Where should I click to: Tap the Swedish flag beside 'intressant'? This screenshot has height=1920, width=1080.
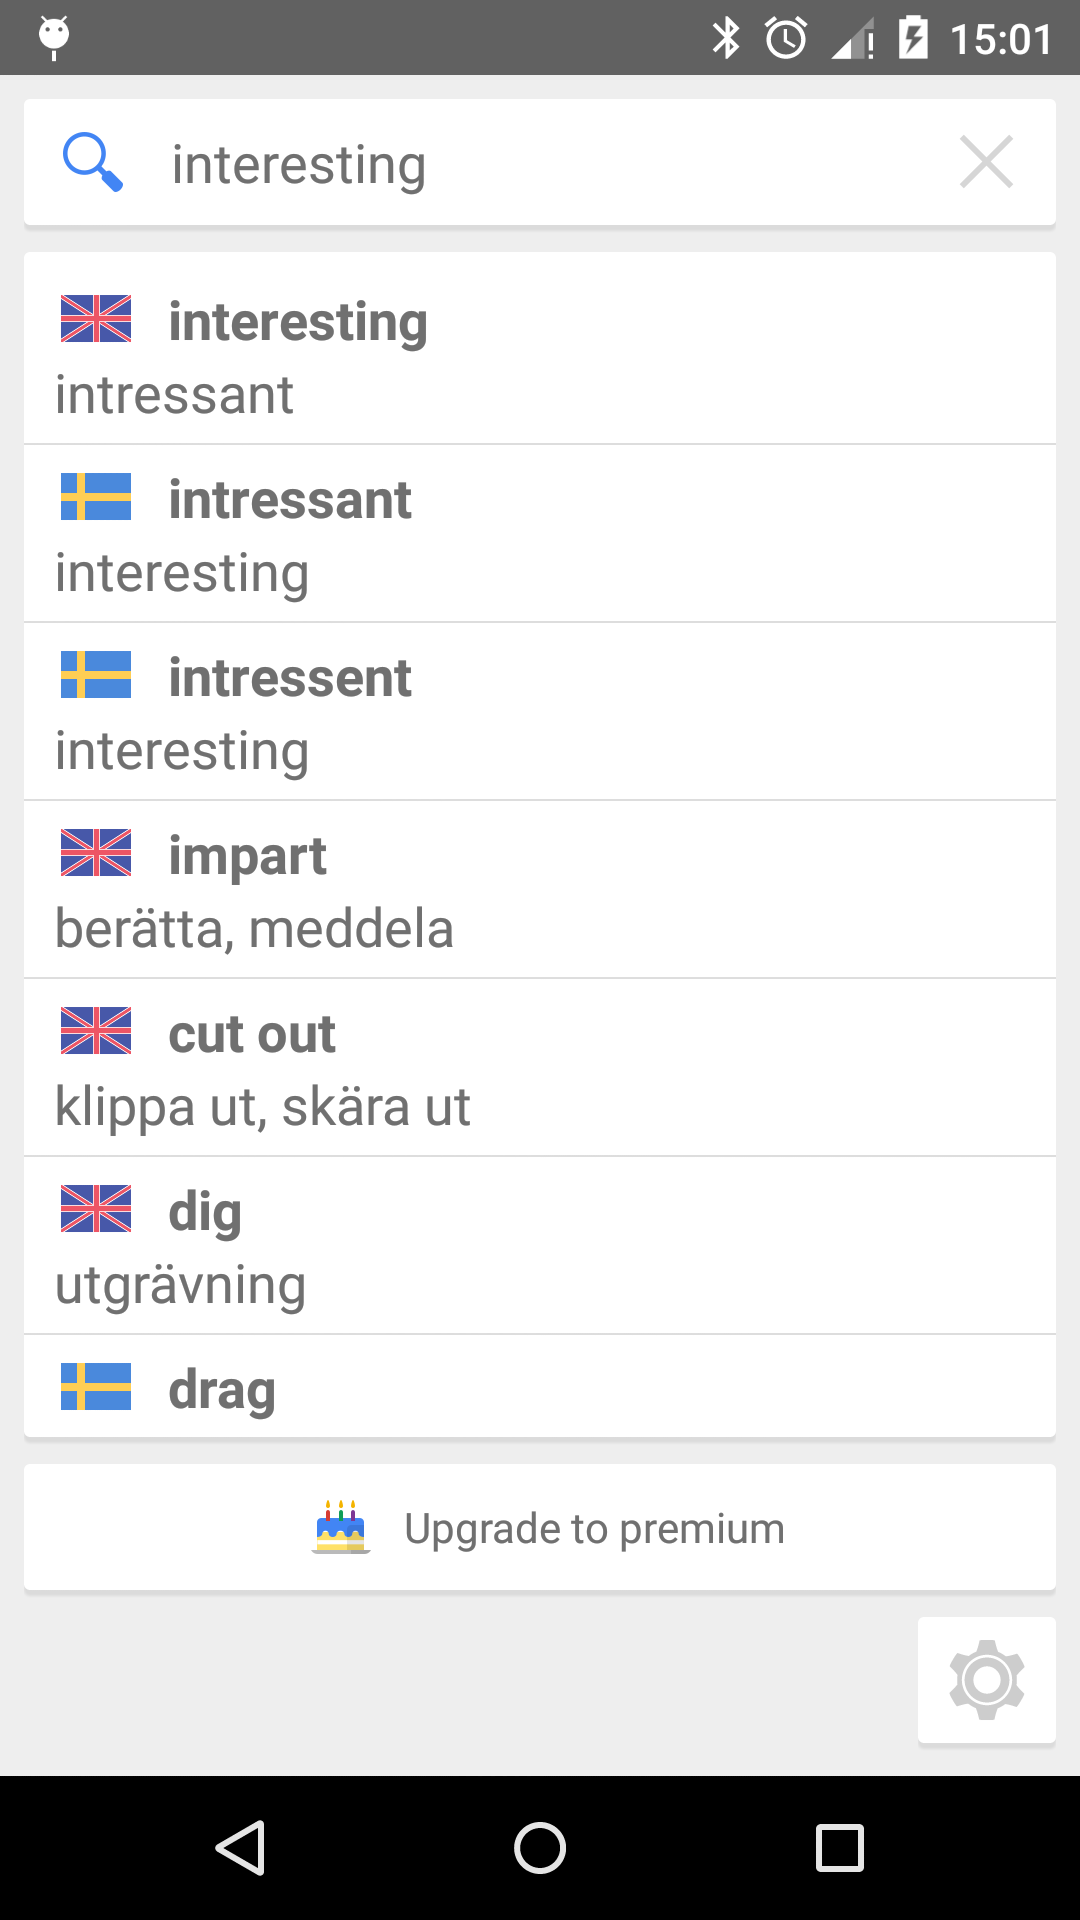96,497
